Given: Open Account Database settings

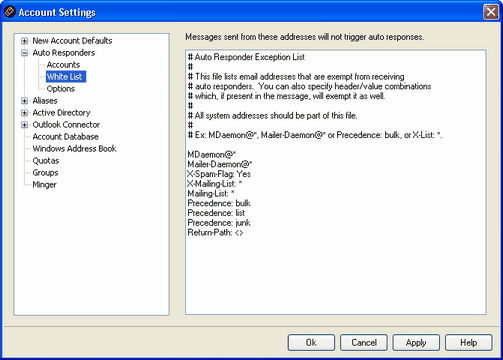Looking at the screenshot, I should pyautogui.click(x=65, y=137).
